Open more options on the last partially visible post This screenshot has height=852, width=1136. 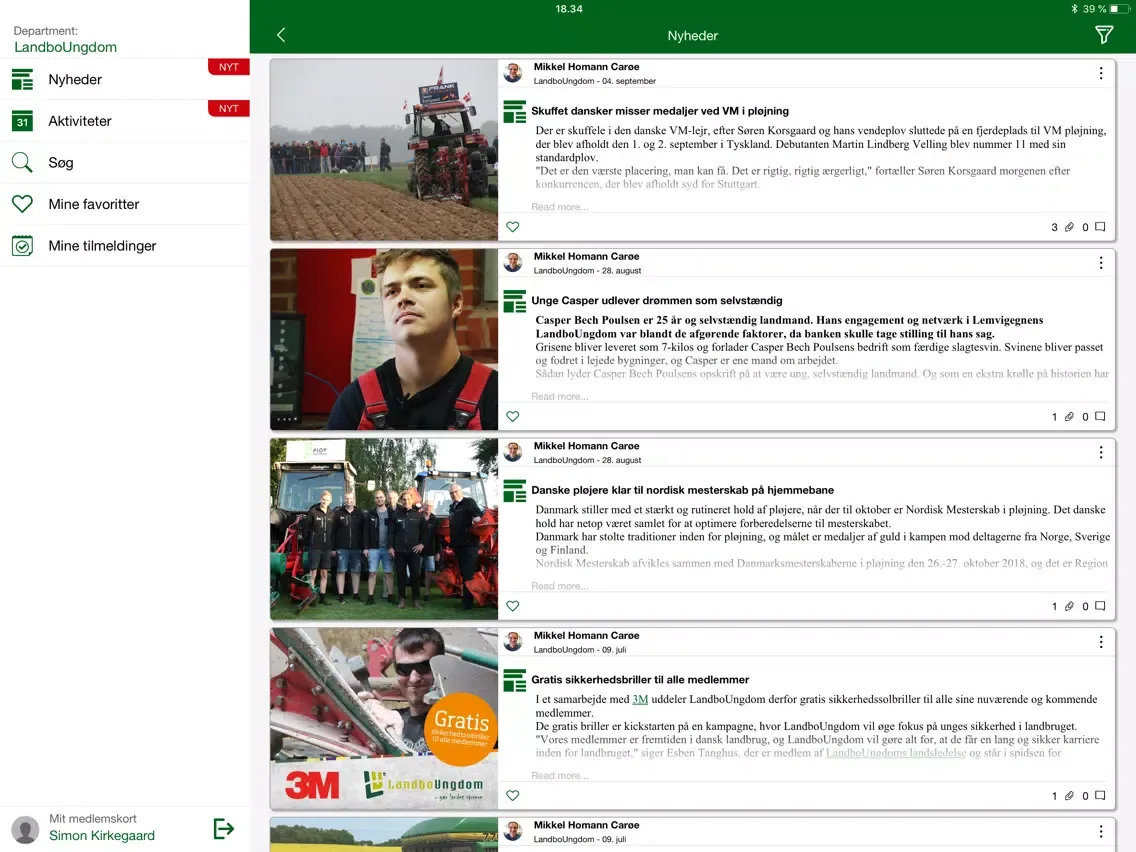tap(1100, 832)
